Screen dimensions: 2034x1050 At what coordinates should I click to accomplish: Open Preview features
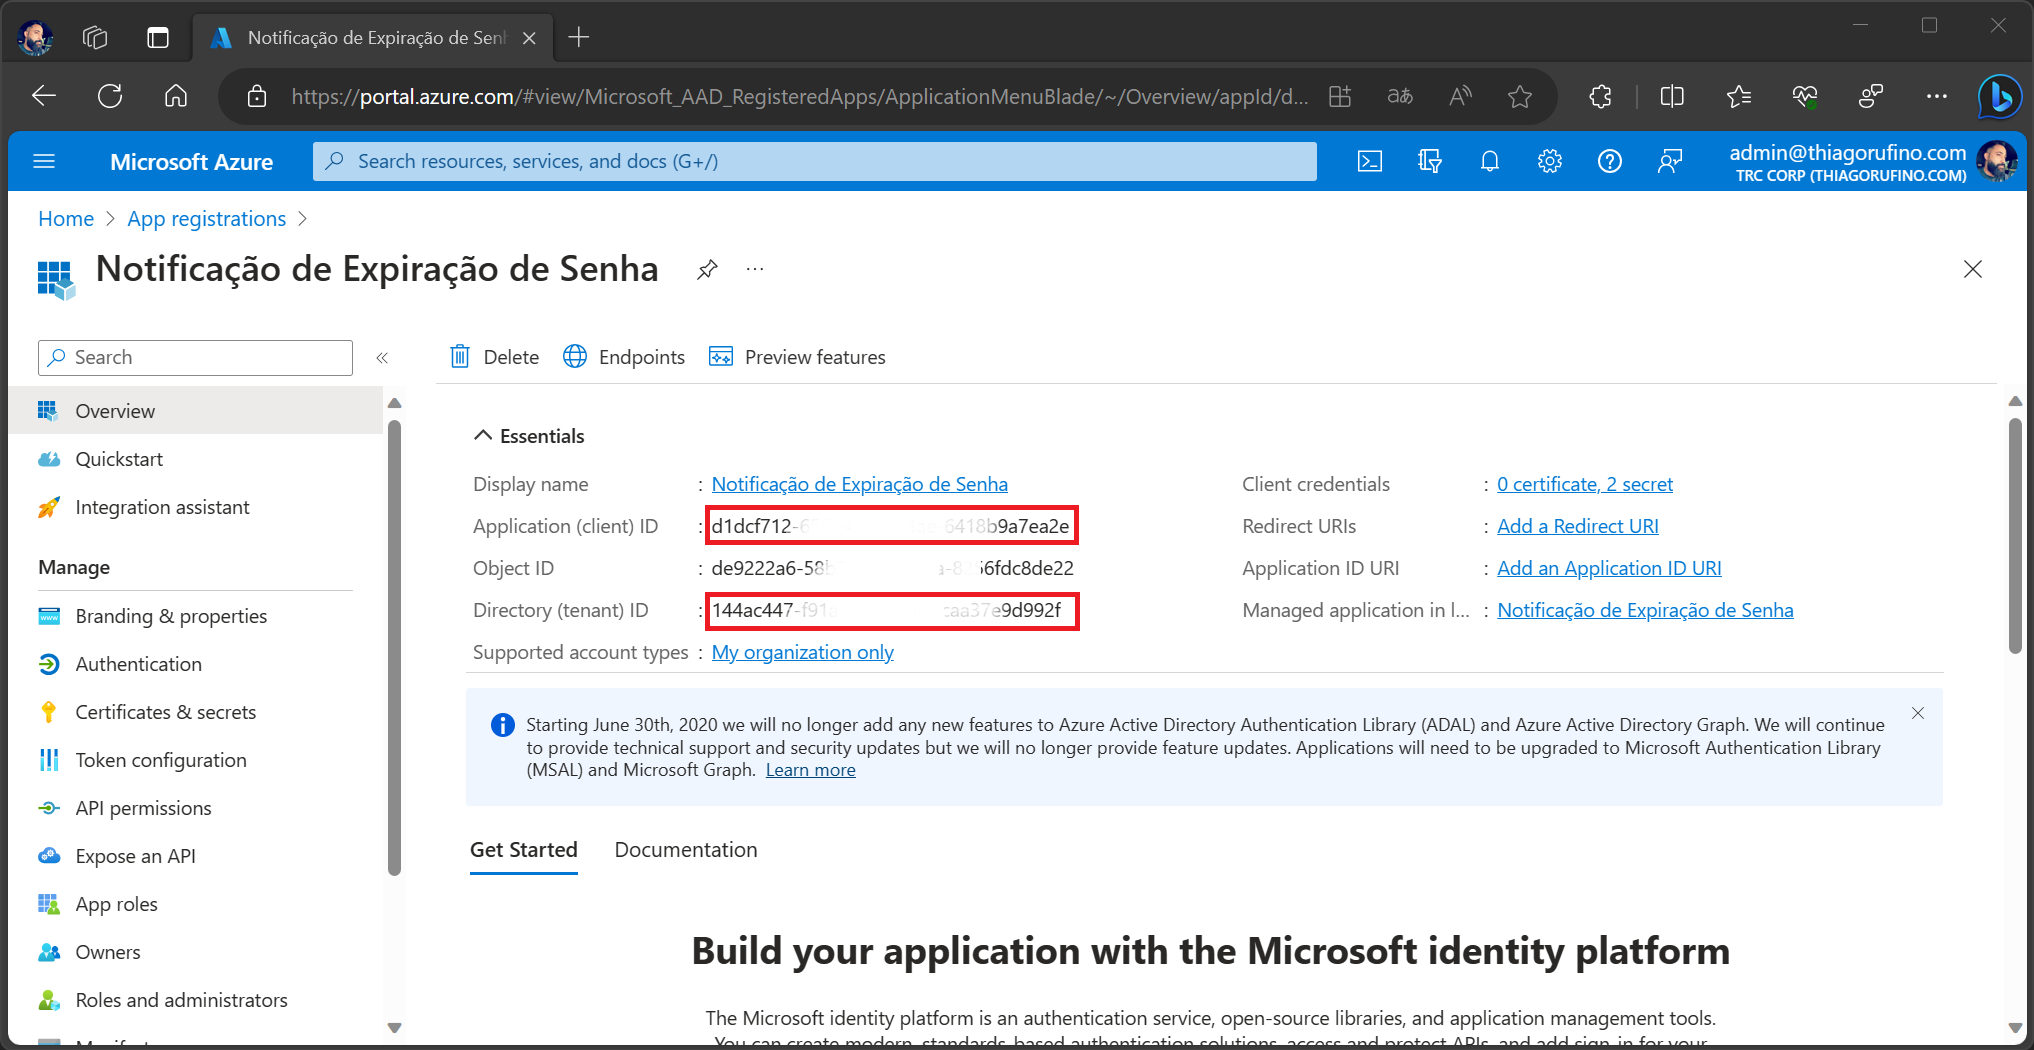[797, 357]
